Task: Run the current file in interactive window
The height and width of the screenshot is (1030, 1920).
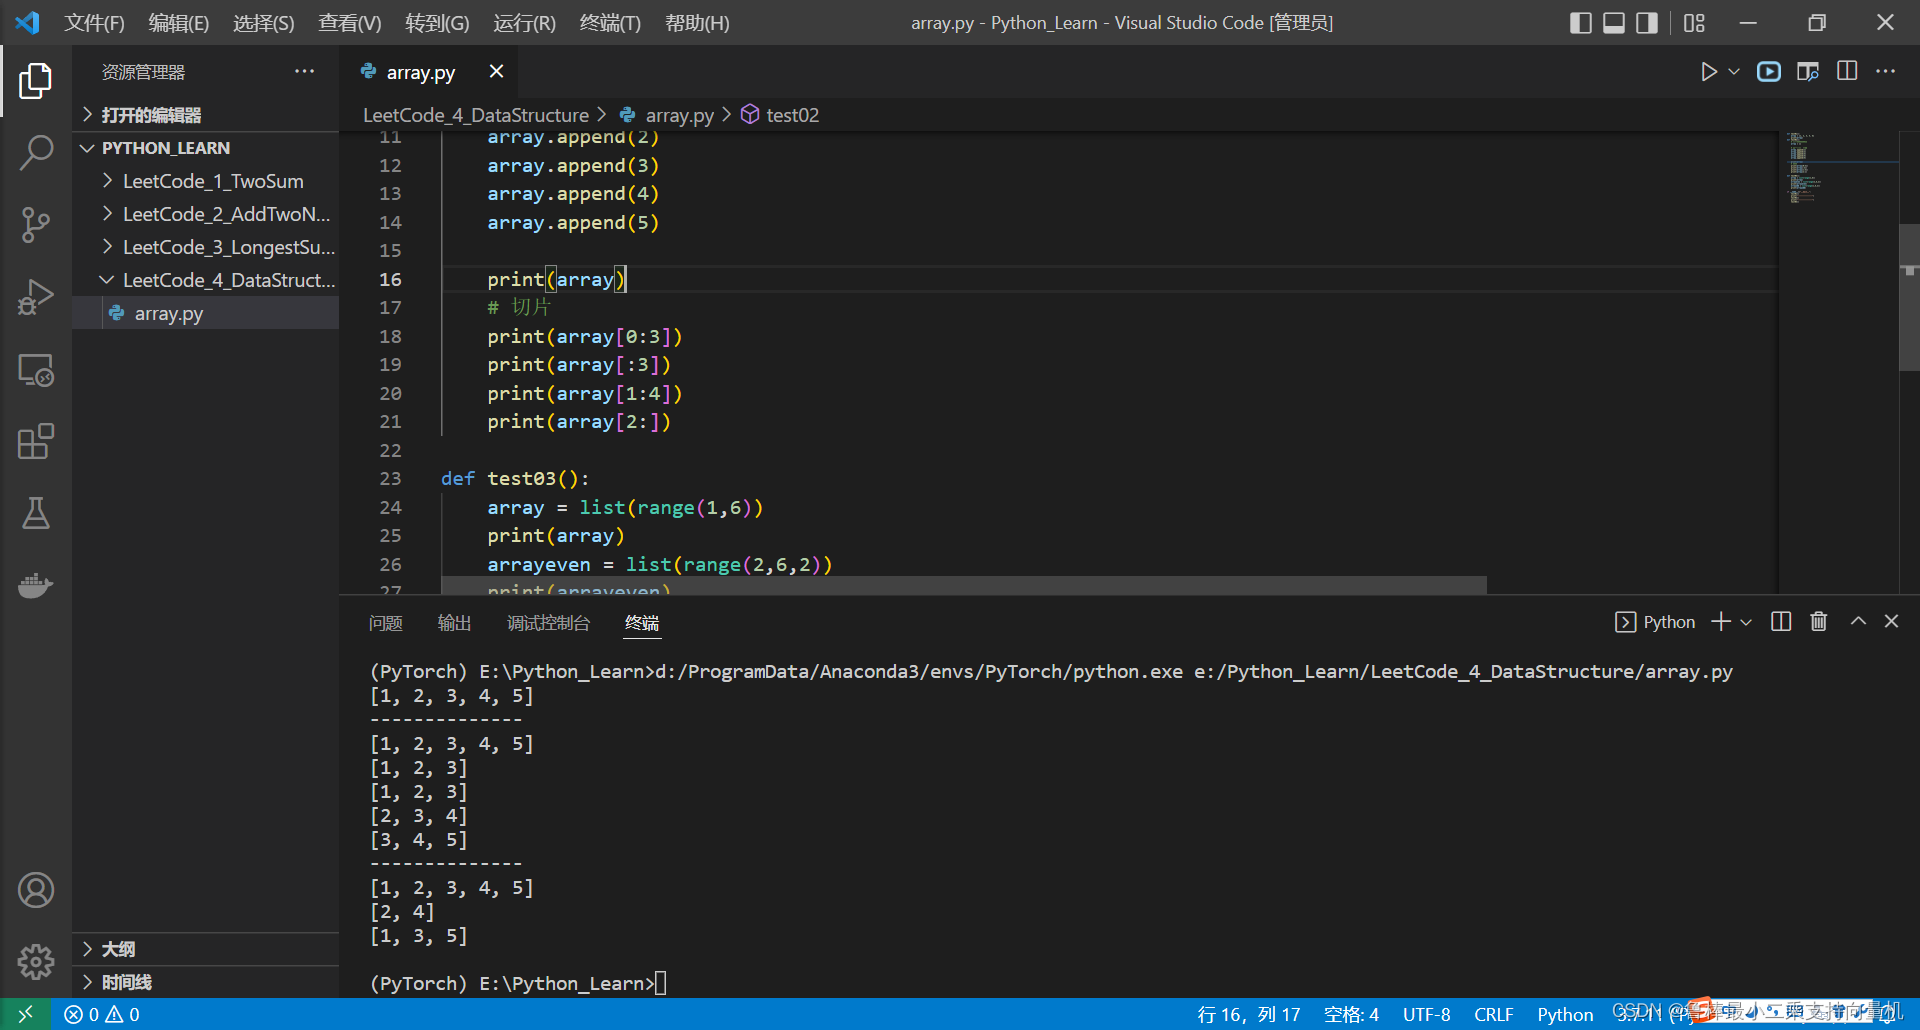Action: pyautogui.click(x=1769, y=72)
